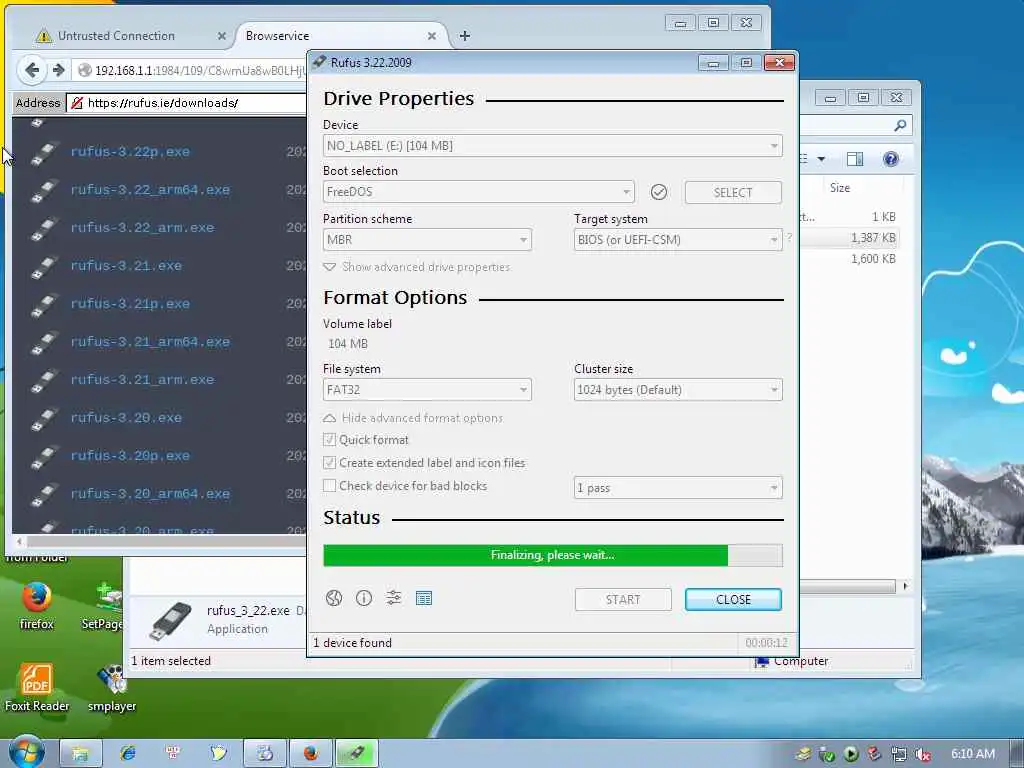This screenshot has width=1024, height=768.
Task: Click the icon beside rufus-3.22p.exe
Action: [x=44, y=152]
